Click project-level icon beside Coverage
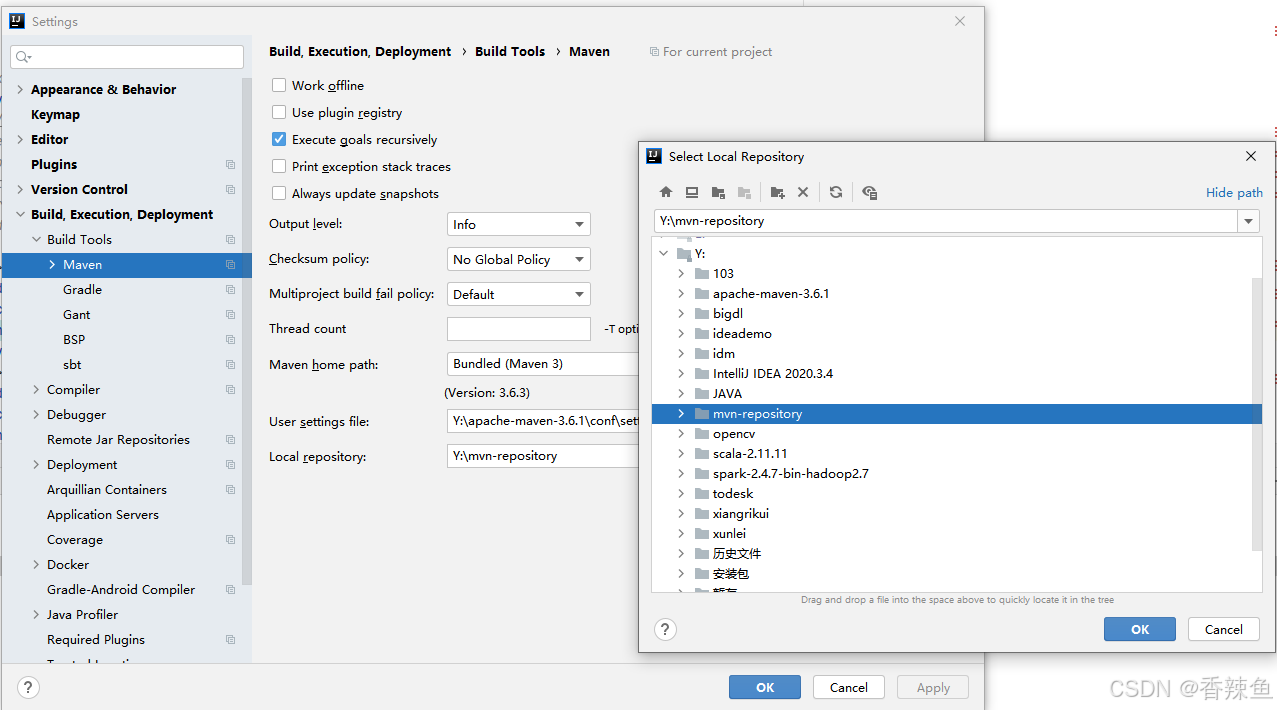 click(x=230, y=539)
